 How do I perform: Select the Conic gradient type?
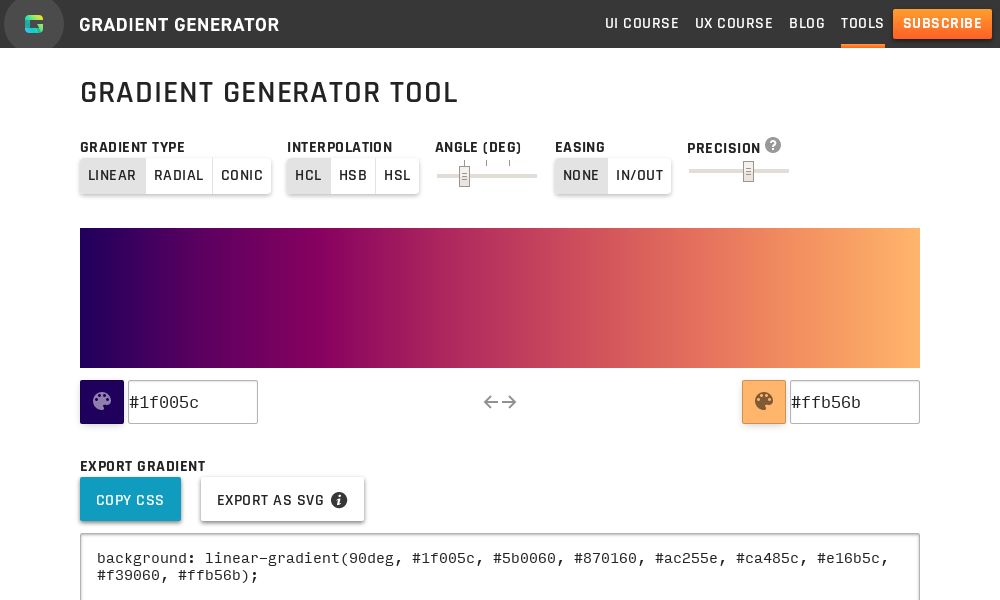click(x=242, y=175)
